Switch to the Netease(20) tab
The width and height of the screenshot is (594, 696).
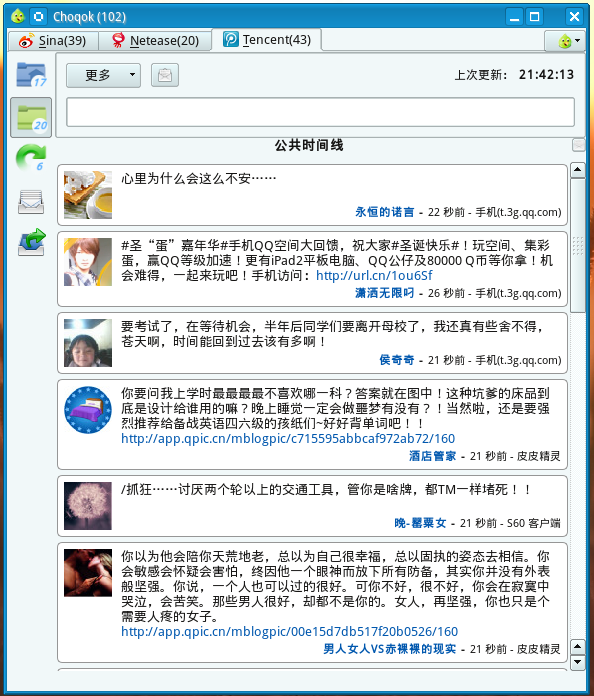click(x=155, y=41)
